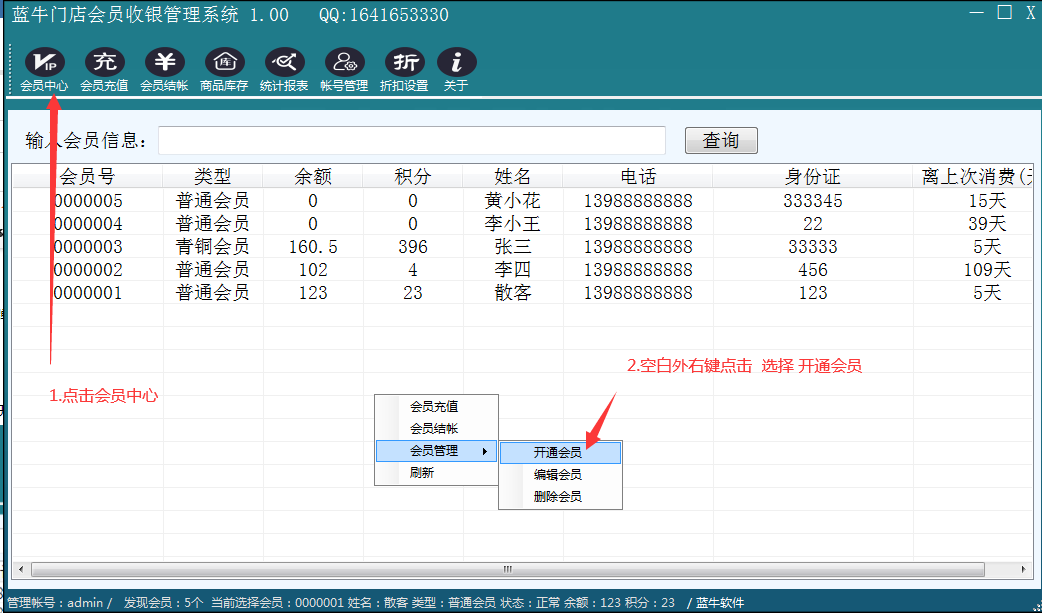This screenshot has width=1042, height=613.
Task: Minimize the application window
Action: 977,13
